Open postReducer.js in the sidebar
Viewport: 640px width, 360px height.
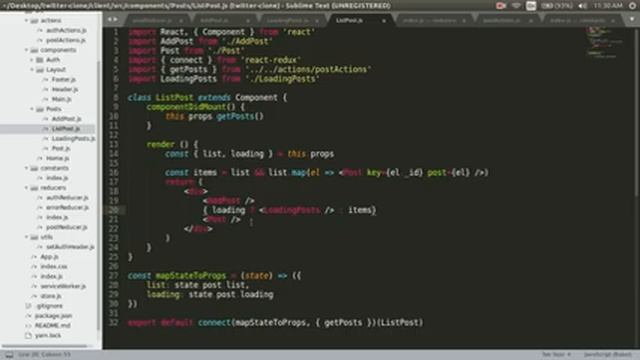point(67,227)
